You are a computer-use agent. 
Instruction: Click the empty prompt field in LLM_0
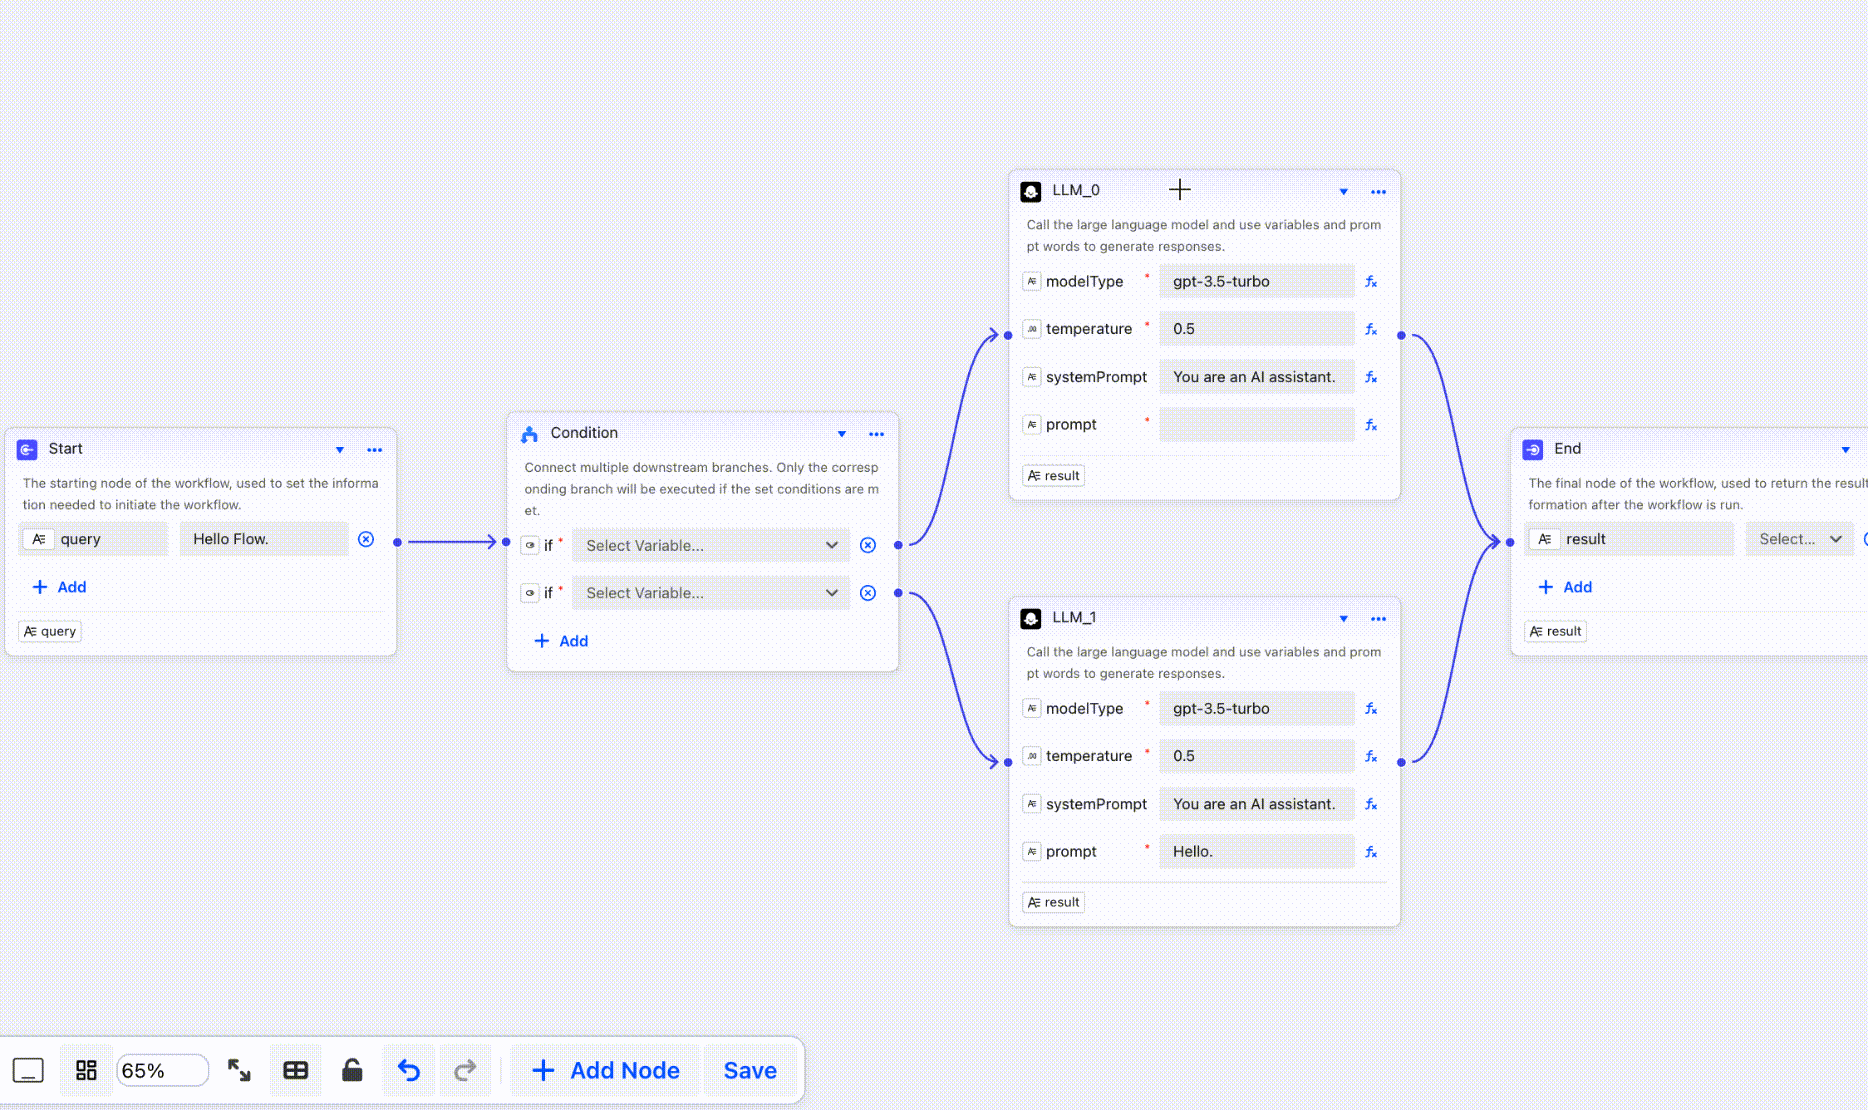click(x=1256, y=424)
